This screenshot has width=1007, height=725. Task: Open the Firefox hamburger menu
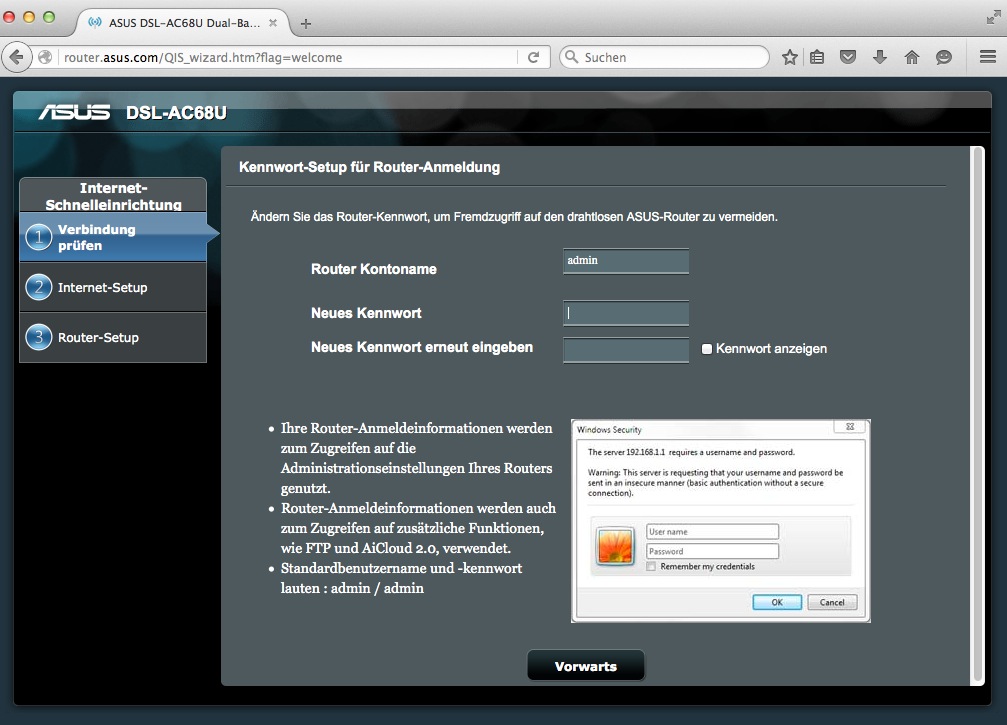coord(988,57)
